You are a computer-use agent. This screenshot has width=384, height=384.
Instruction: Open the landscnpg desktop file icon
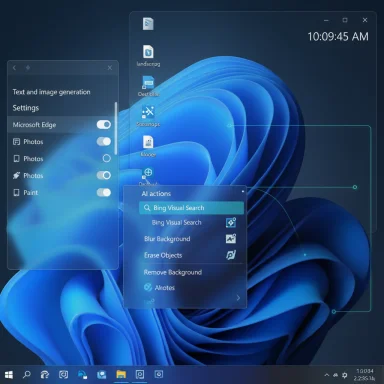click(x=148, y=52)
